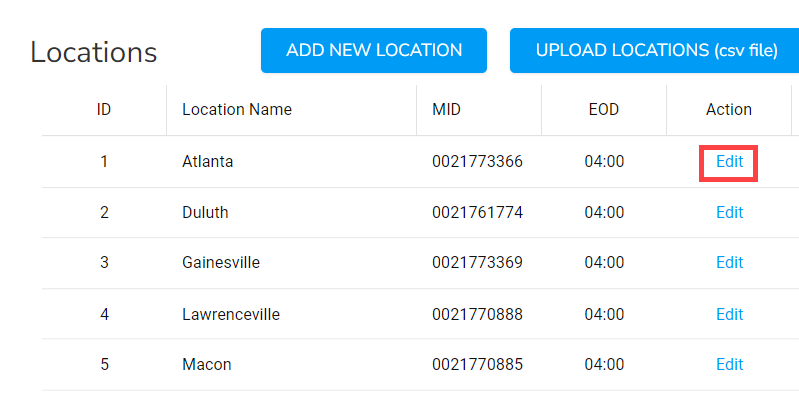Open the Macon Edit link
The height and width of the screenshot is (405, 799).
click(729, 365)
